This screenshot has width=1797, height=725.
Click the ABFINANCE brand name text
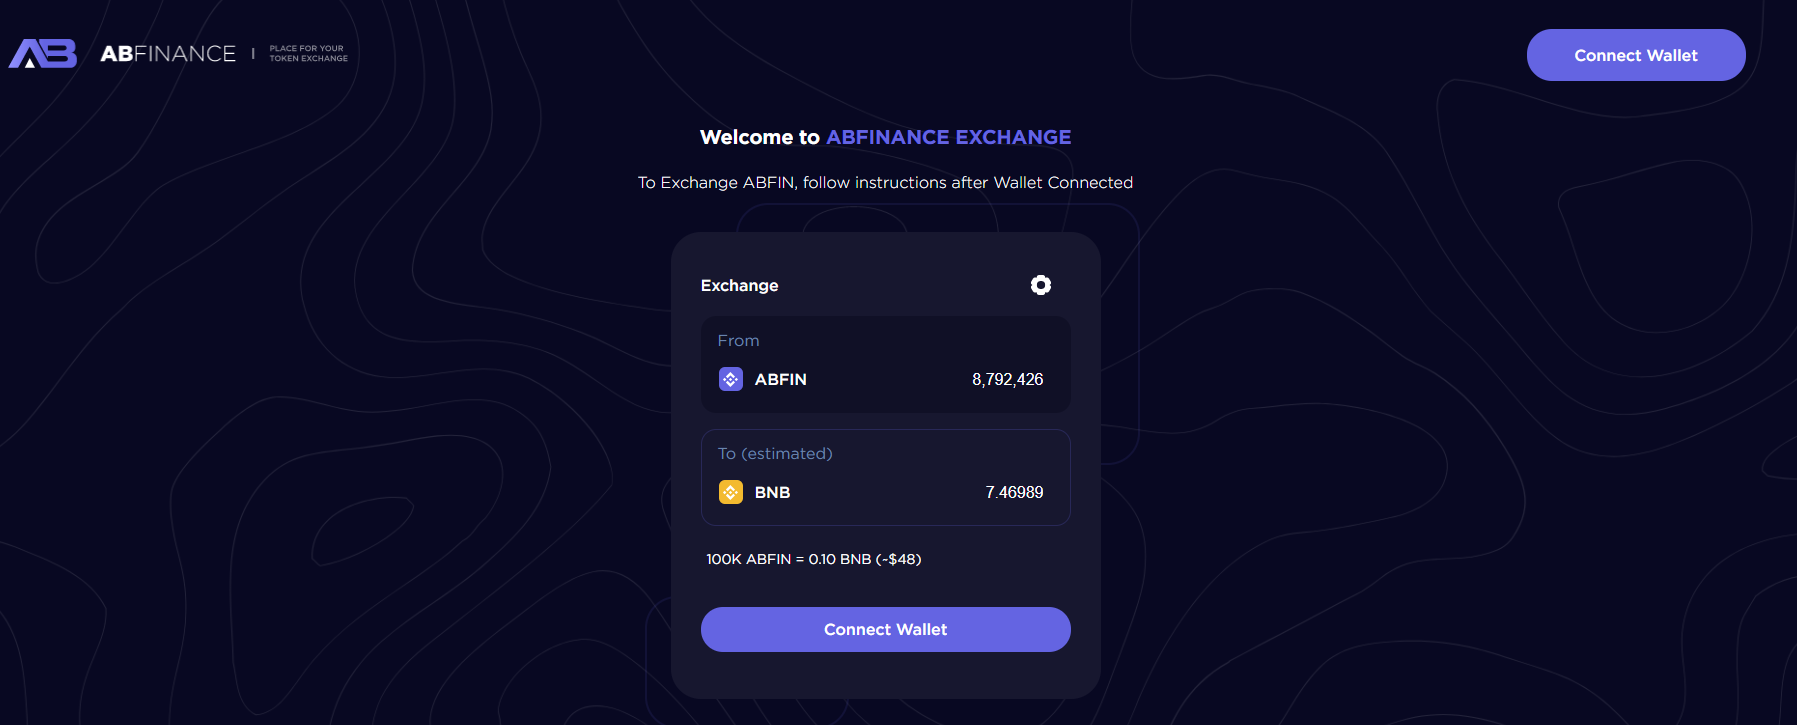168,54
